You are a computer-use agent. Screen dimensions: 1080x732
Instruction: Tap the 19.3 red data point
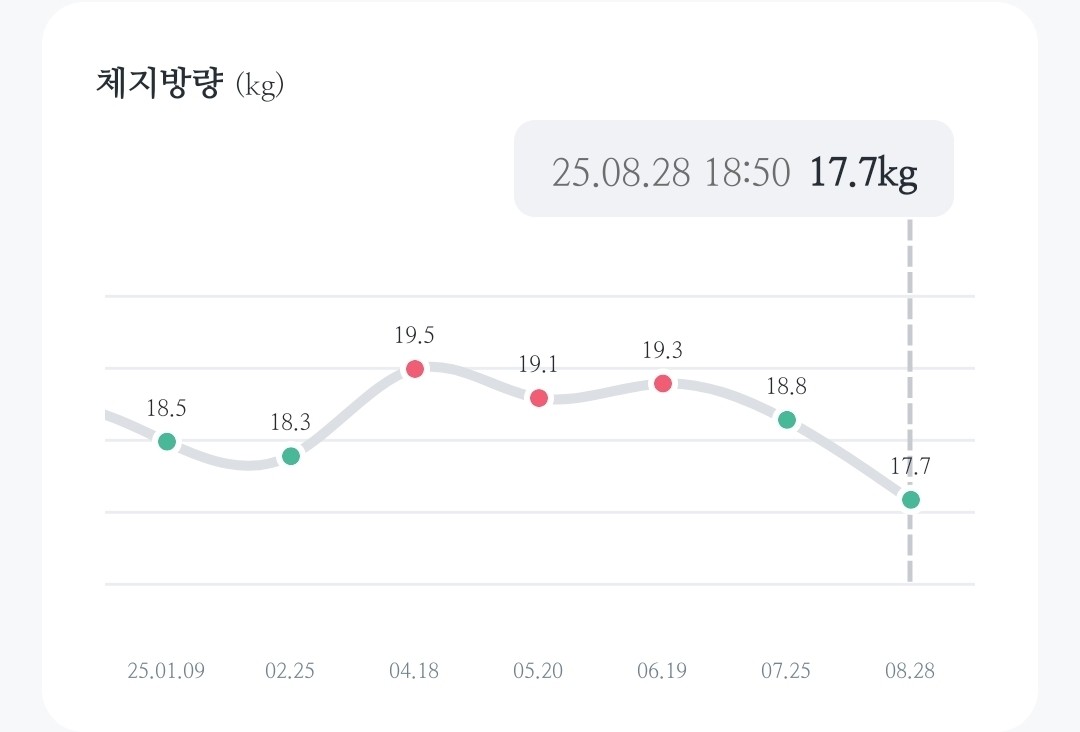(x=663, y=383)
